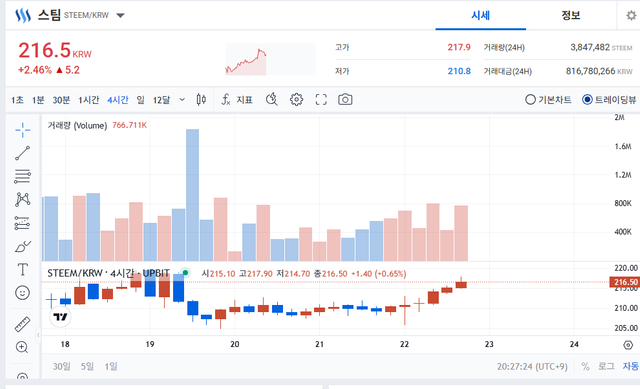Open candlestick chart type selector
The image size is (640, 389).
(201, 100)
